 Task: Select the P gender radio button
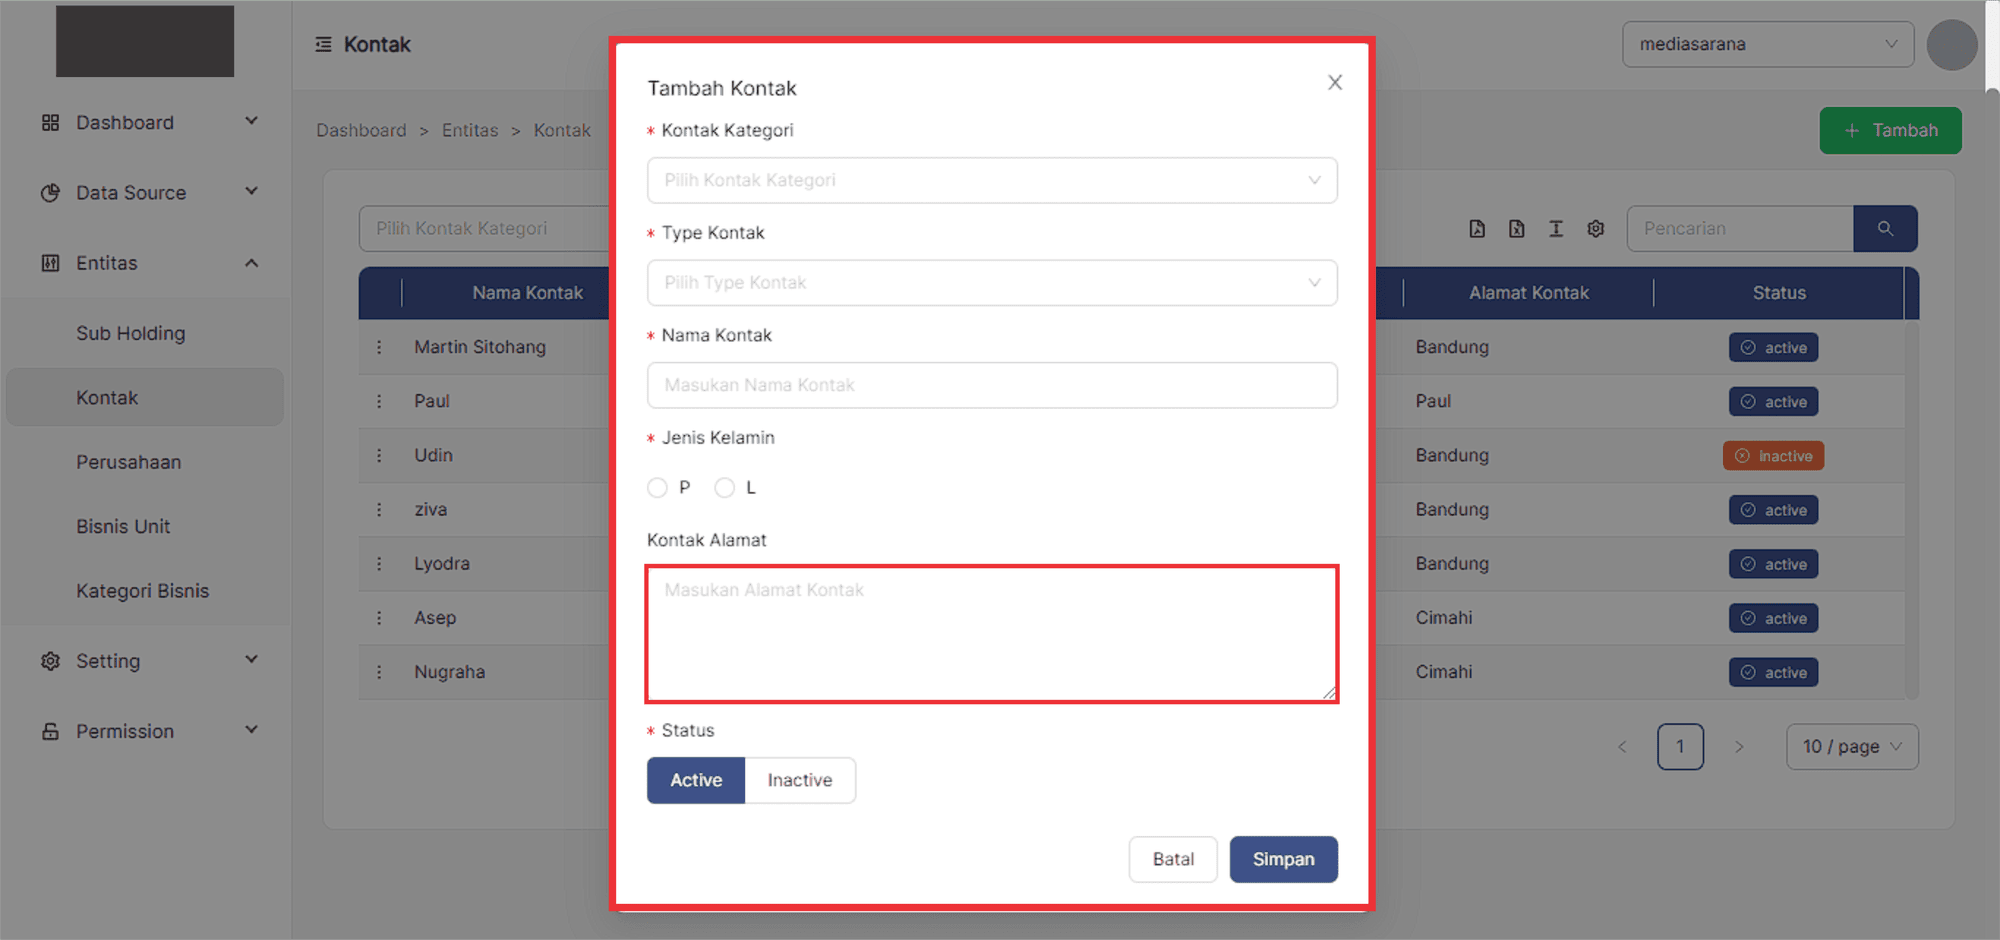click(657, 487)
